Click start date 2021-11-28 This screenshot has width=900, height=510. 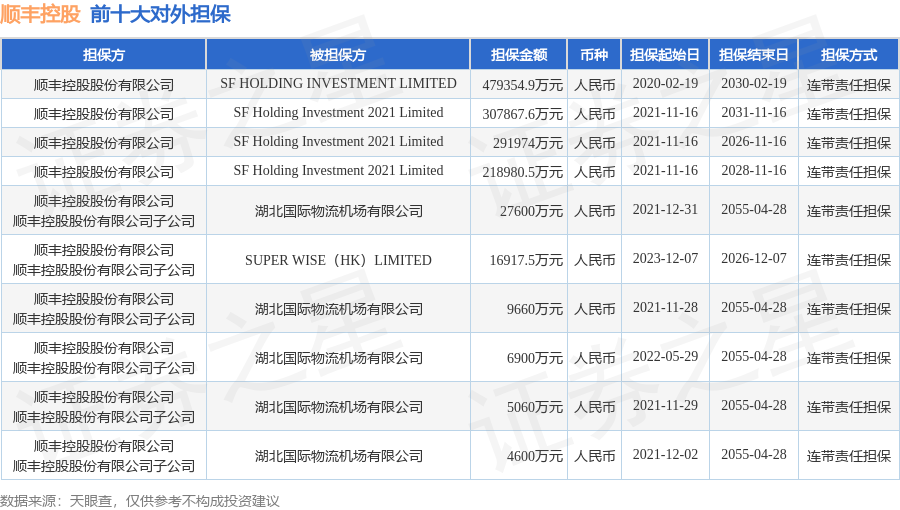tap(665, 308)
